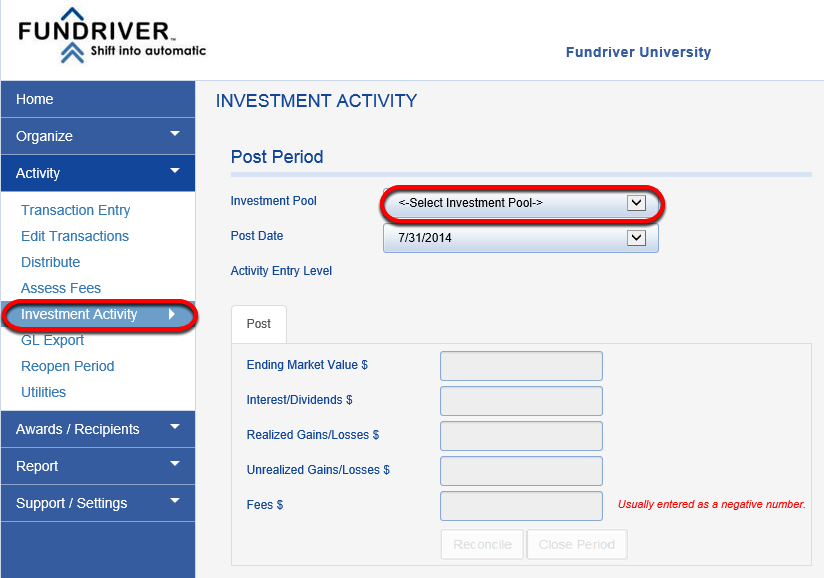Click the red negative number note
Screen dimensions: 824x578
[x=712, y=504]
